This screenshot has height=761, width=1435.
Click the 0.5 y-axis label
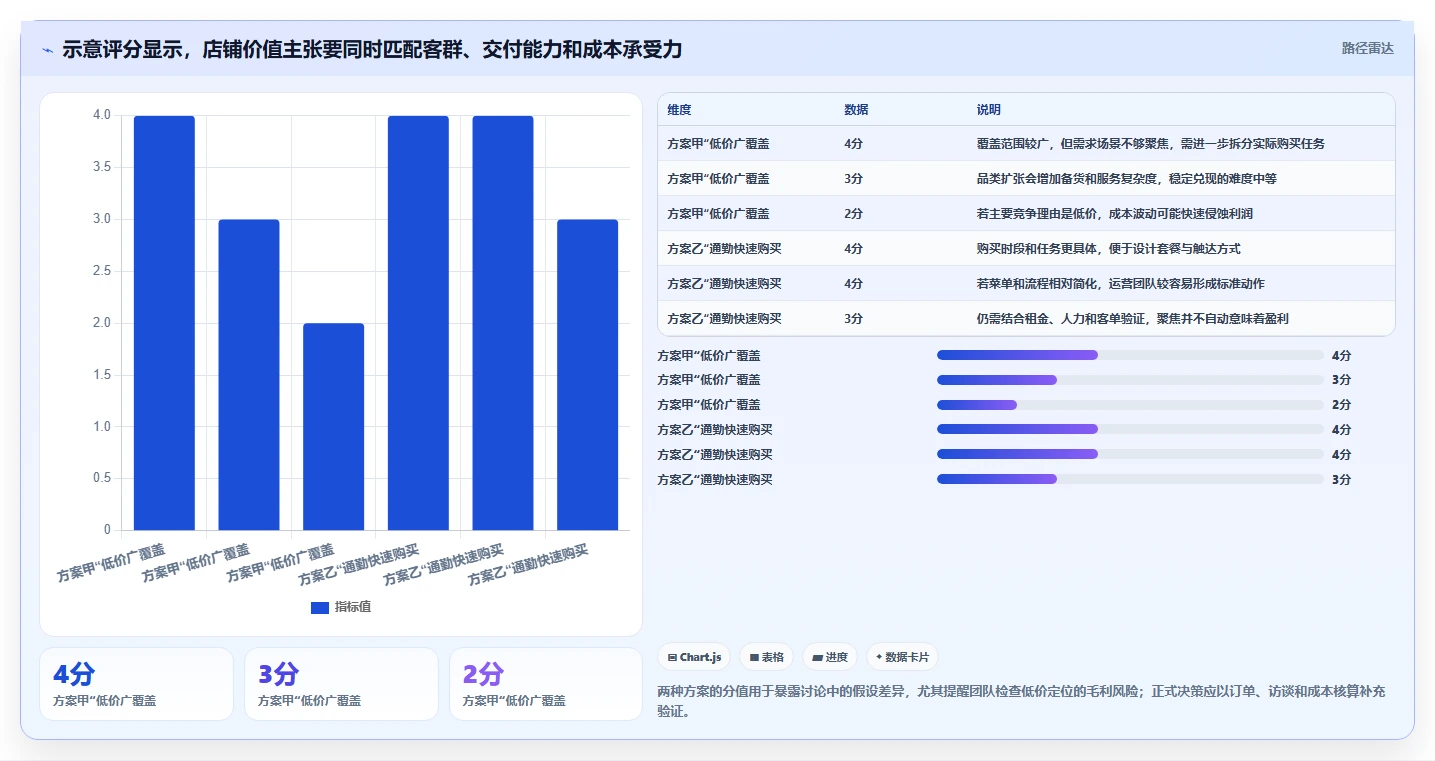[101, 478]
